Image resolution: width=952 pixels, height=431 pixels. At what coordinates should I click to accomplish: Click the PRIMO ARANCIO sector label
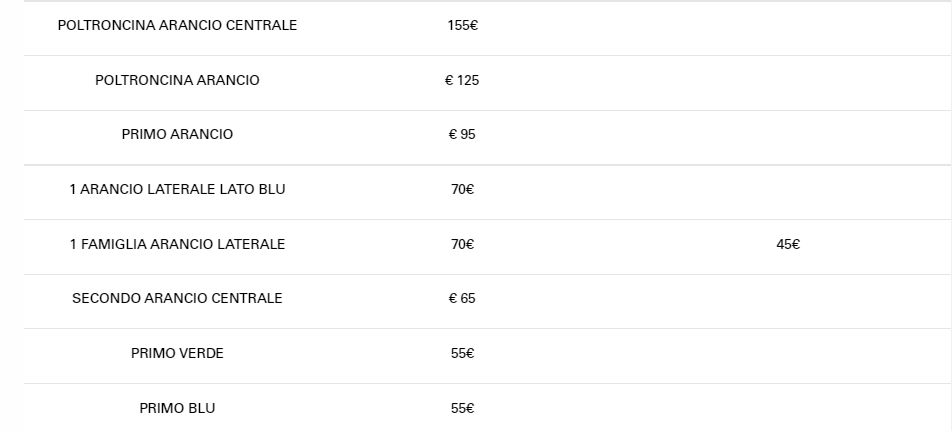pos(177,135)
